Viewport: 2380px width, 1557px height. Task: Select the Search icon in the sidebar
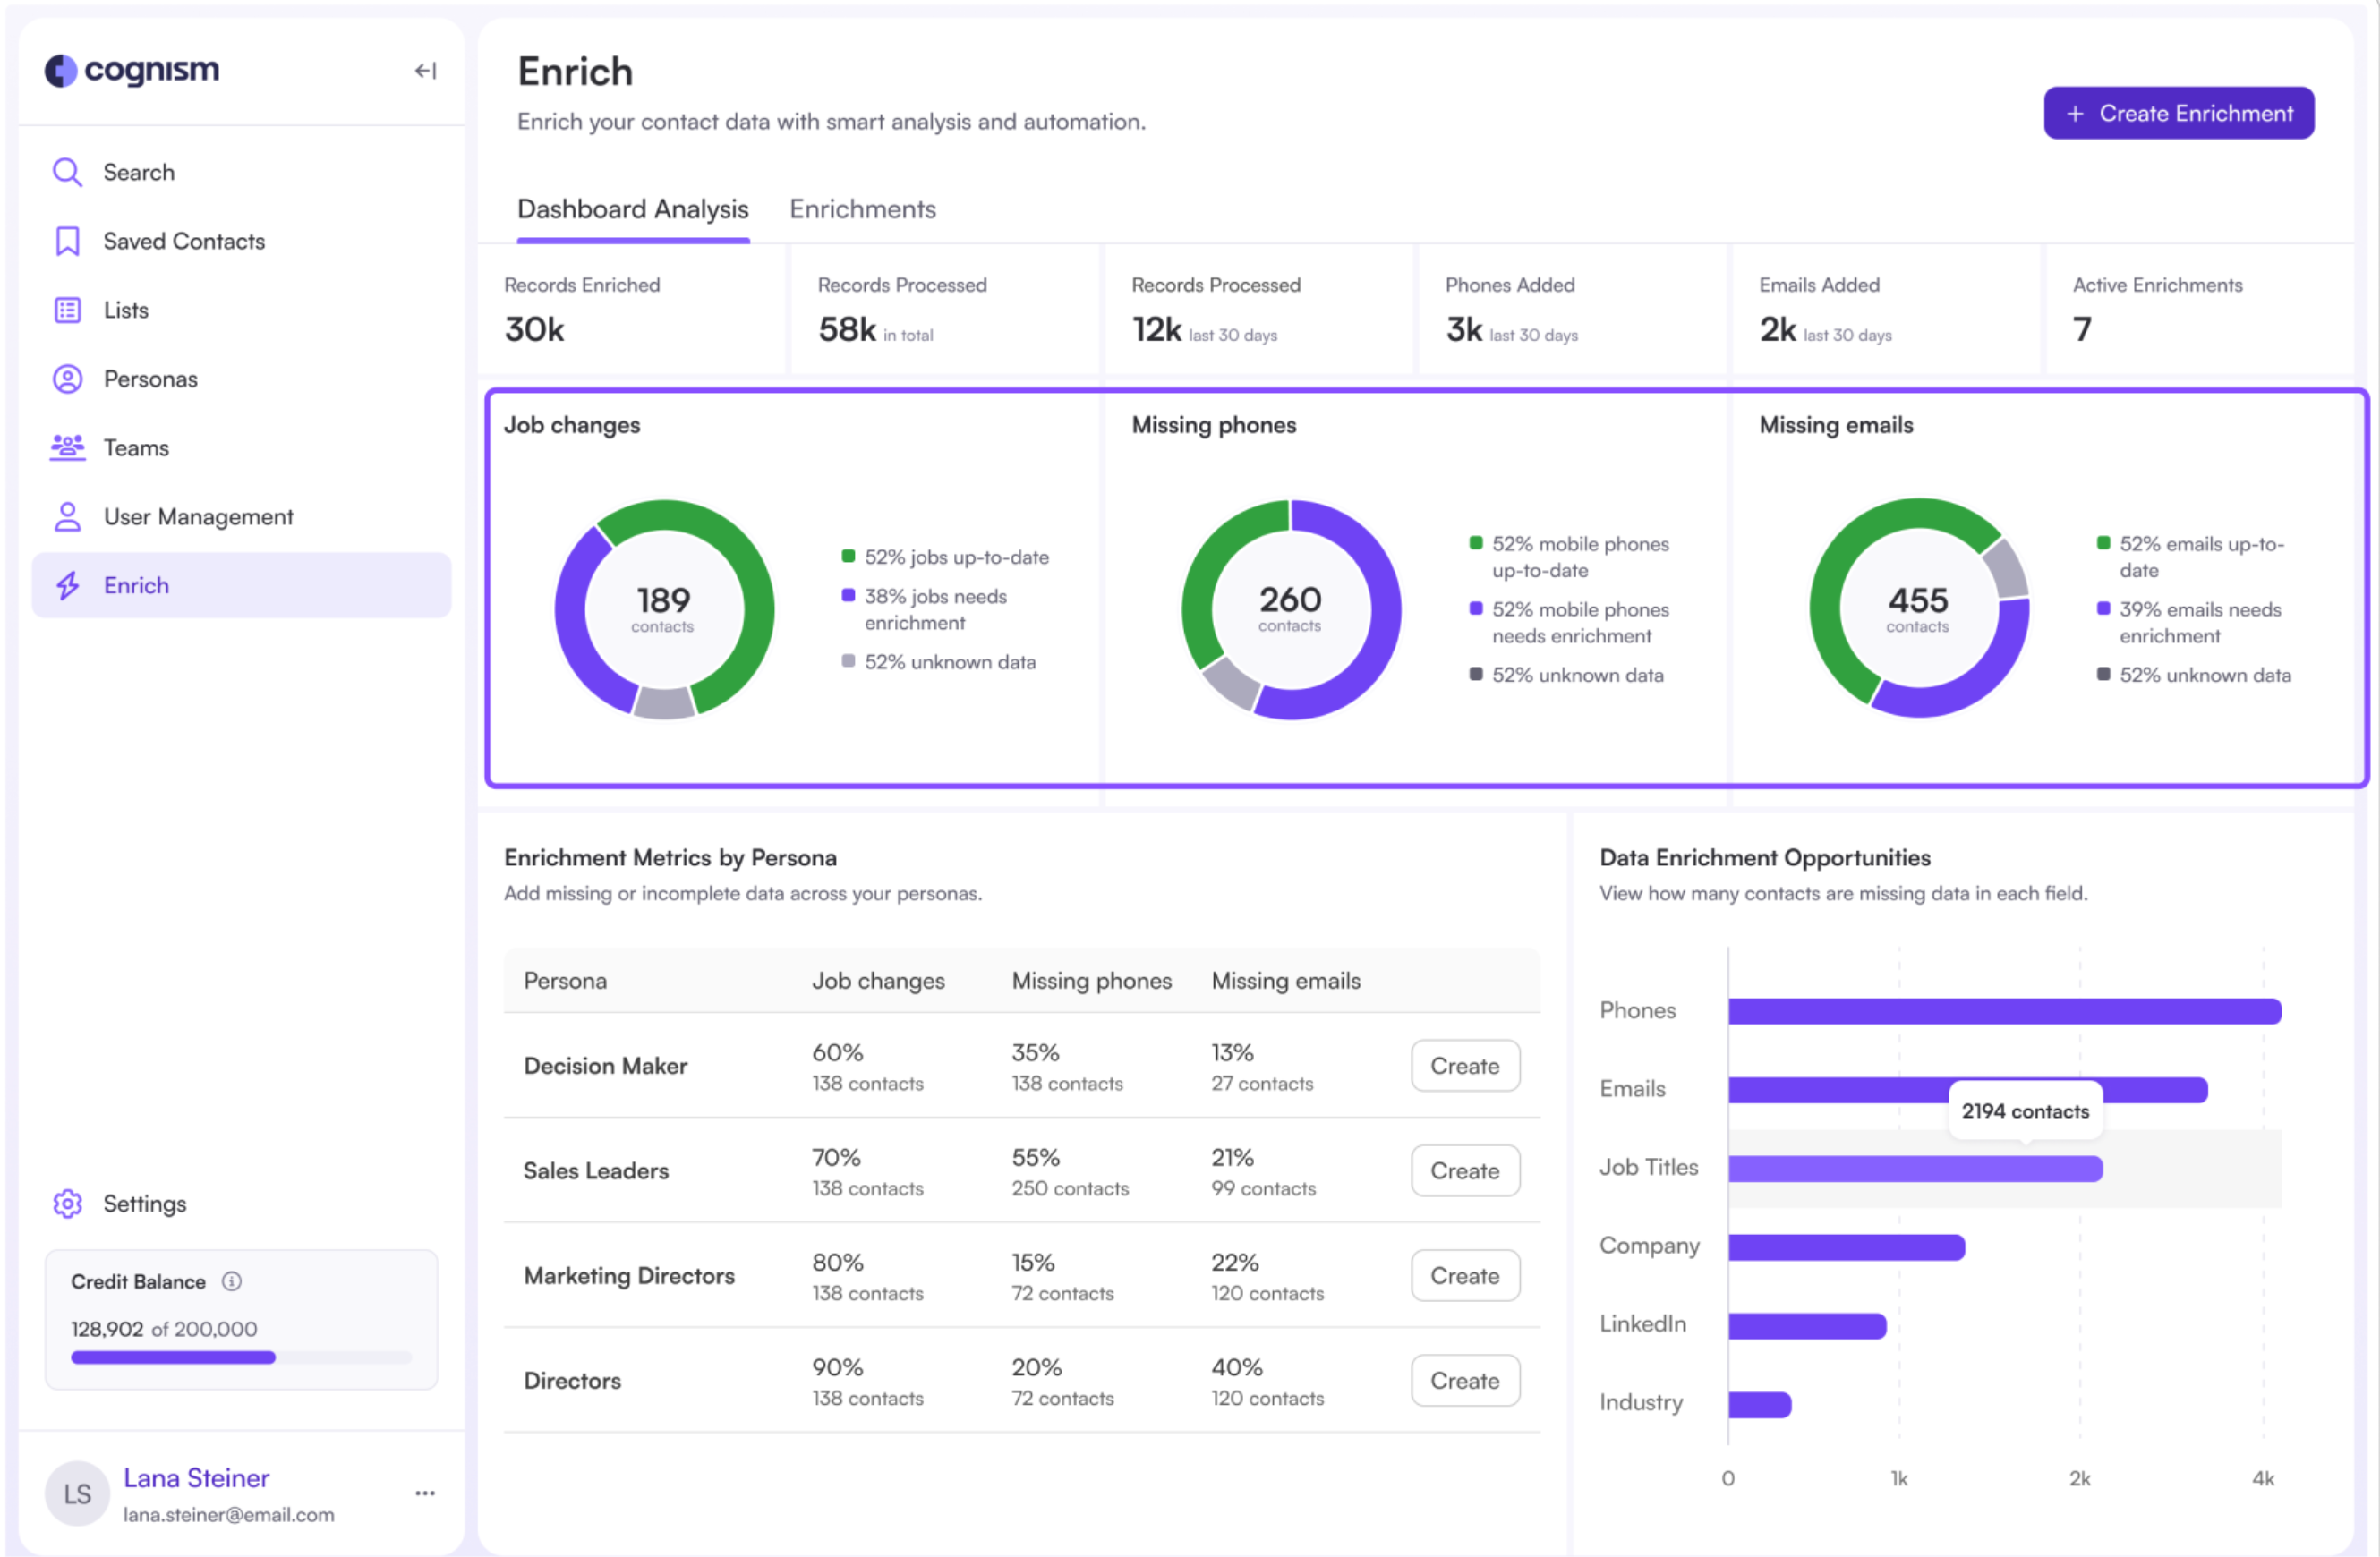66,171
